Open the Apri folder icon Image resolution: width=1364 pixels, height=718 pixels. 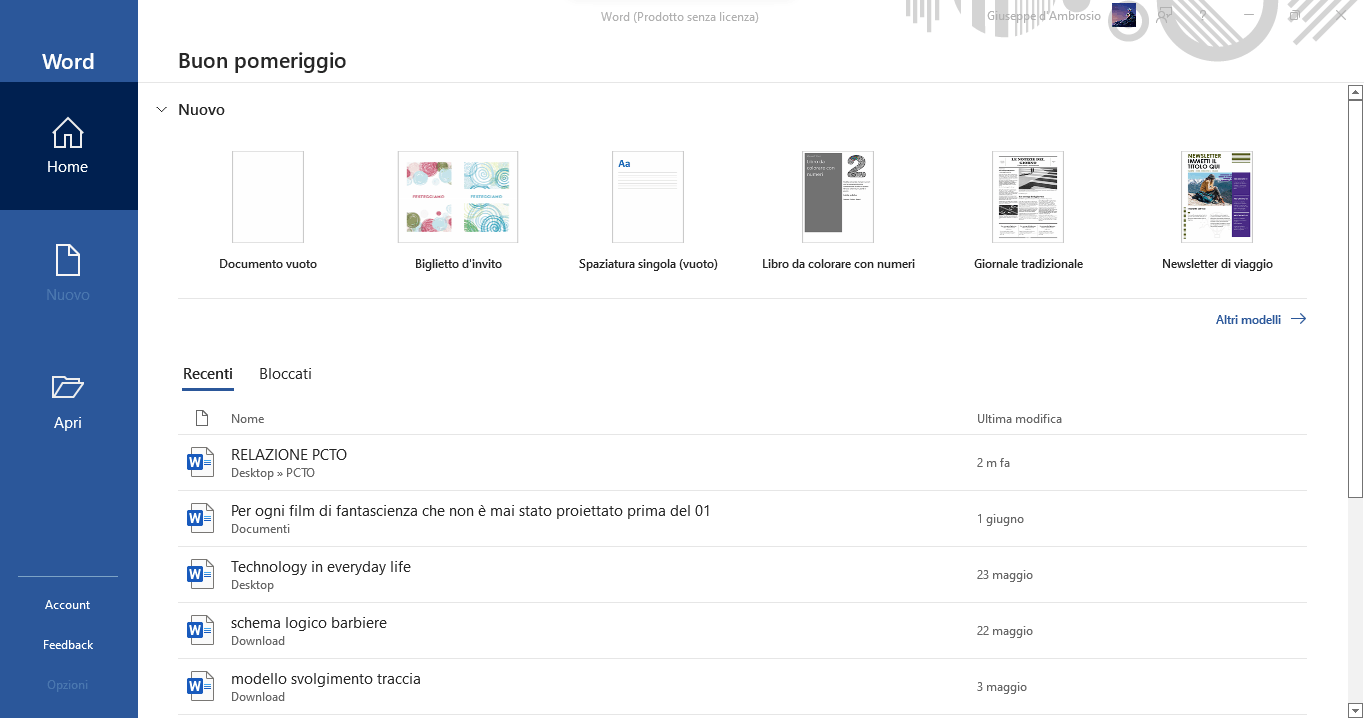point(68,387)
